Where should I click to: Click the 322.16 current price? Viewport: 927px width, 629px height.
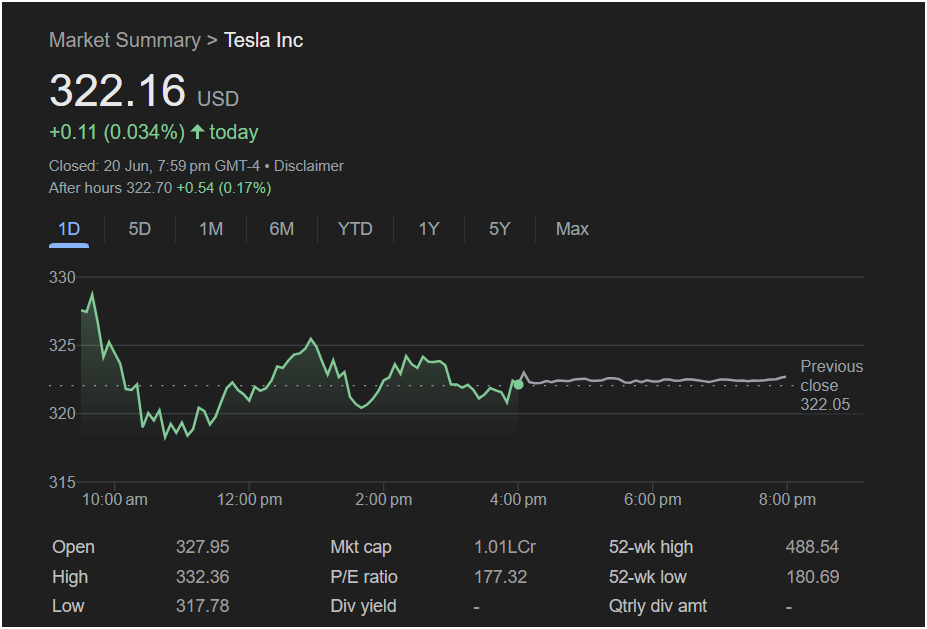(x=118, y=90)
